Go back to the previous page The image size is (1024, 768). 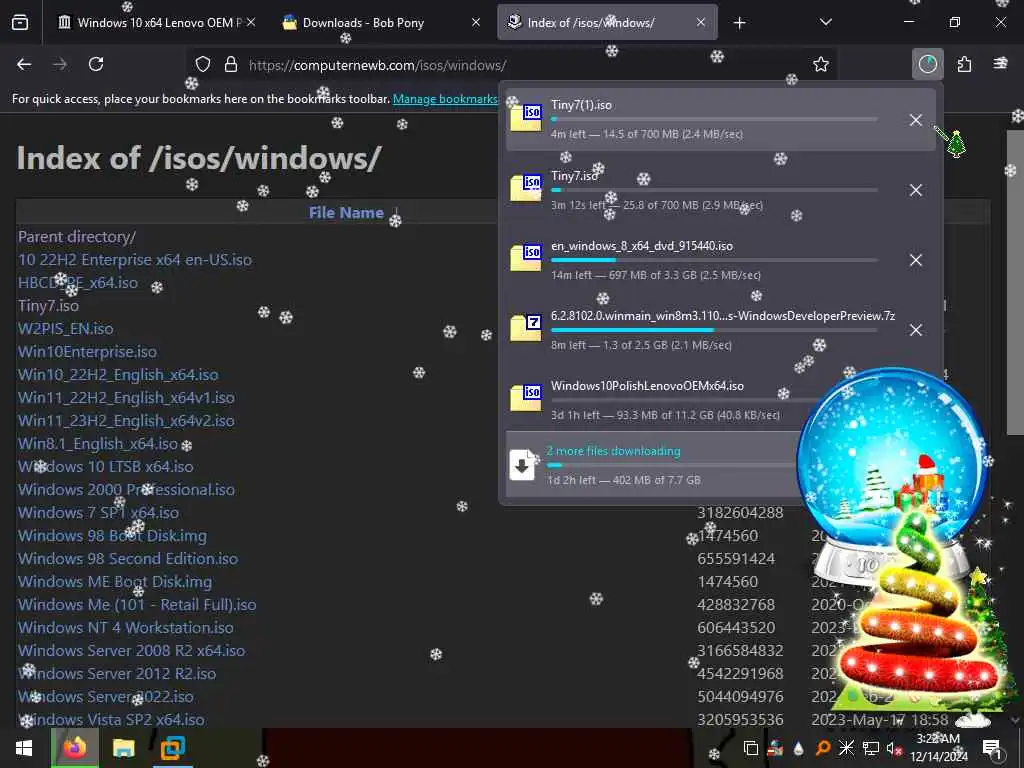24,64
